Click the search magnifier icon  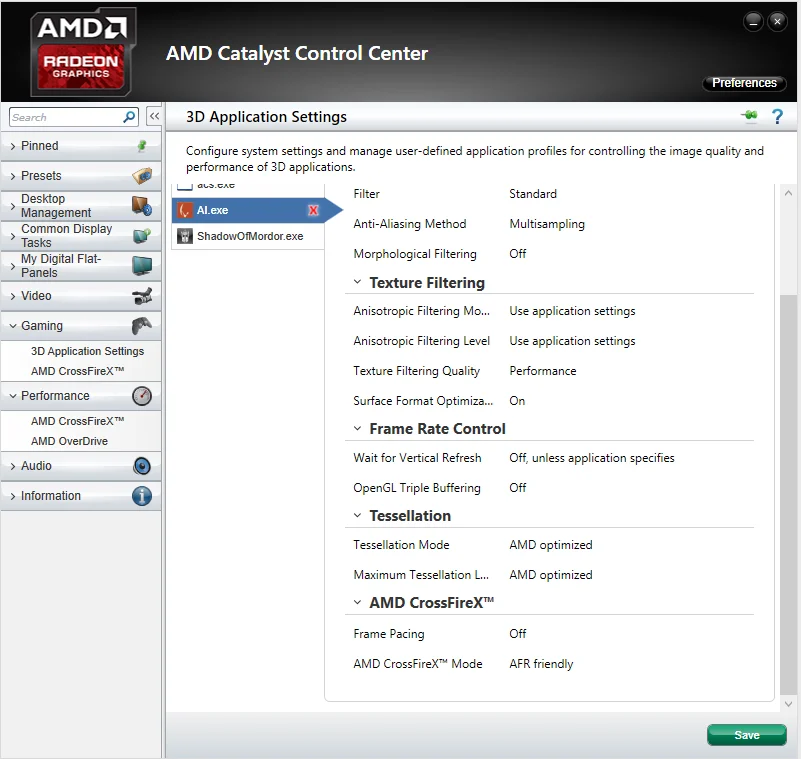[x=129, y=117]
